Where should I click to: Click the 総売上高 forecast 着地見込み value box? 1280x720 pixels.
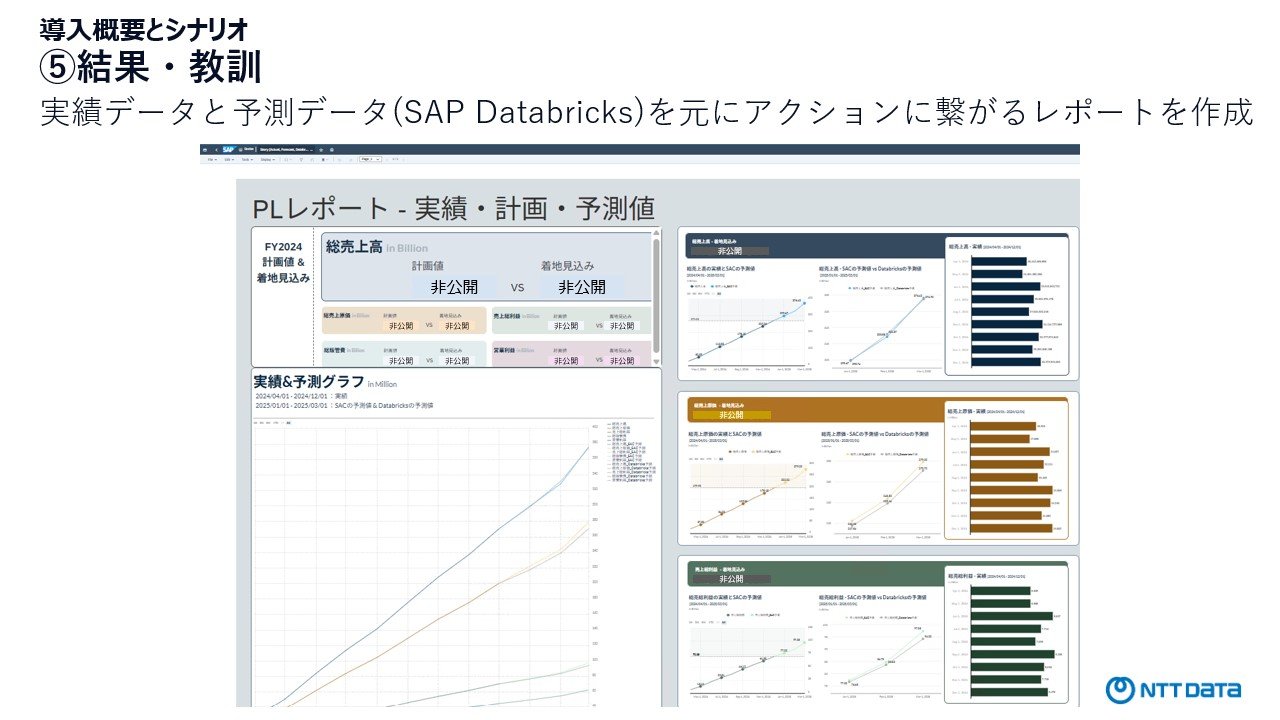tap(581, 287)
